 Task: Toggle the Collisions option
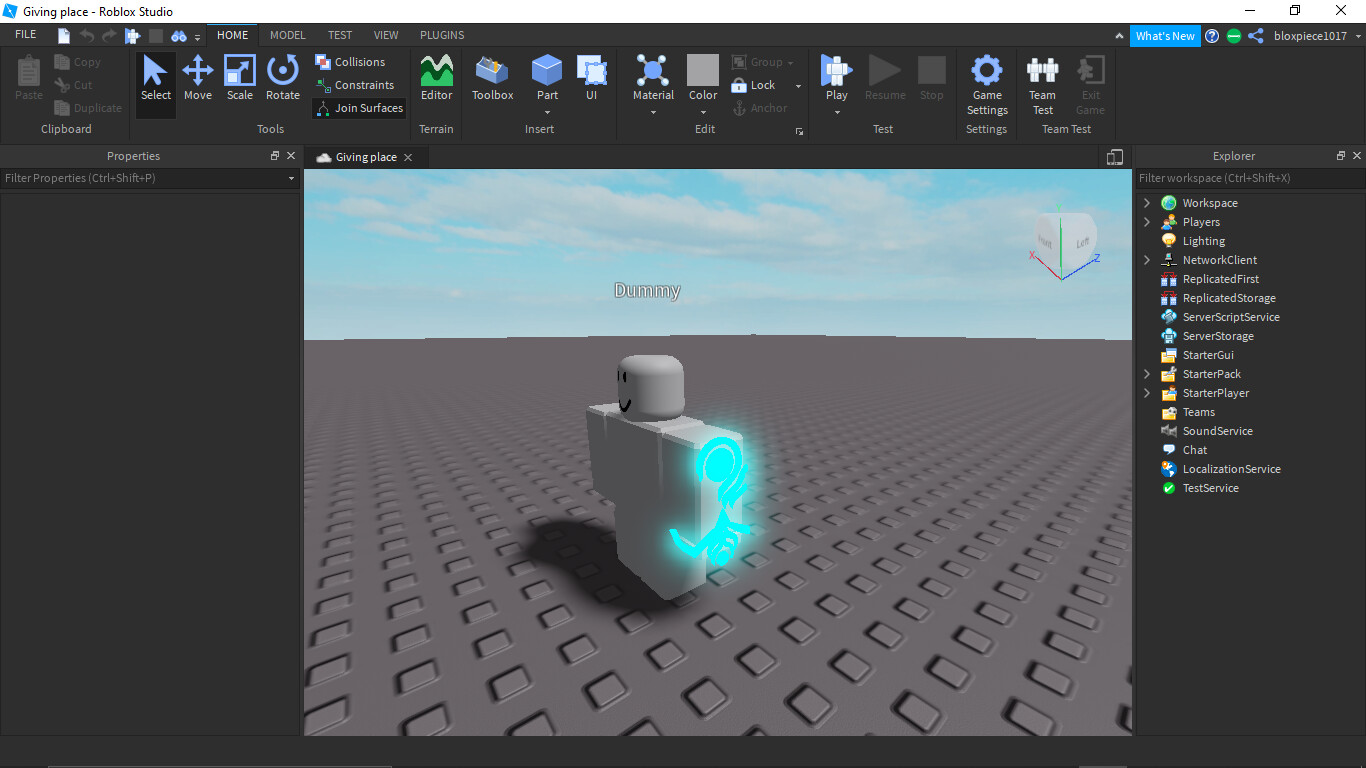coord(350,62)
